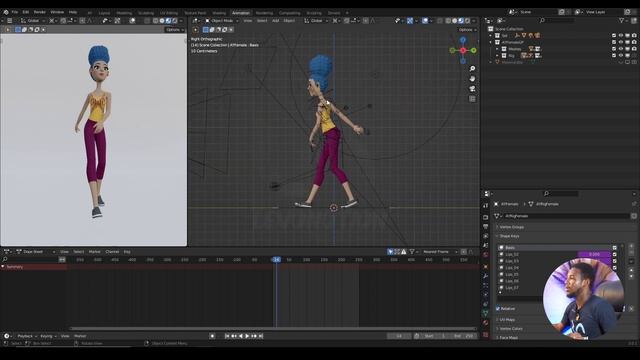Viewport: 640px width, 360px height.
Task: Toggle visibility eye of Rig collection
Action: tap(621, 56)
